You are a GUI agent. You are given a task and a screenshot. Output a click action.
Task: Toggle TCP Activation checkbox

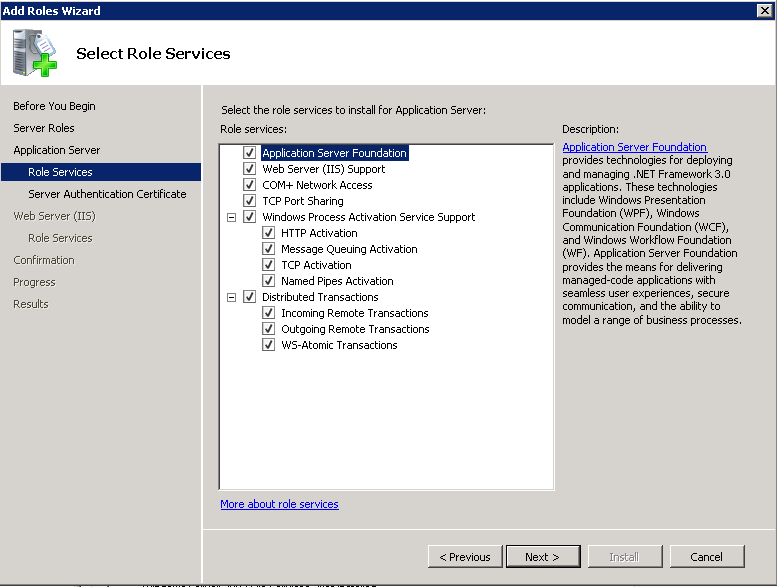click(x=268, y=265)
